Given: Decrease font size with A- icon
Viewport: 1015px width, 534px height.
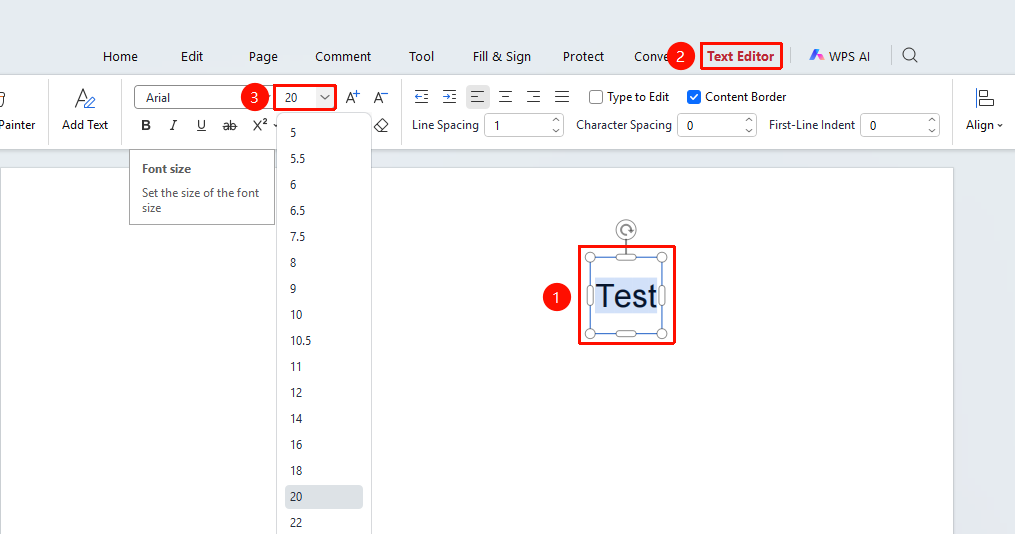Looking at the screenshot, I should (x=381, y=98).
